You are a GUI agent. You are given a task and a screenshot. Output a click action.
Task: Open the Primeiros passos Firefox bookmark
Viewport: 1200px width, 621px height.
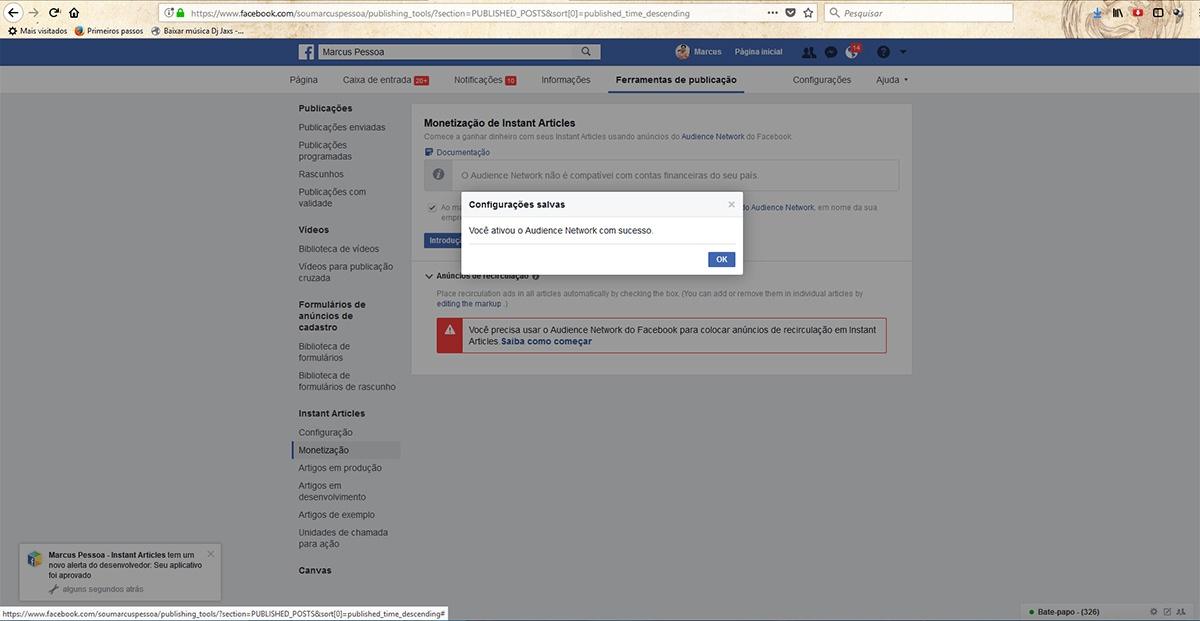coord(111,31)
